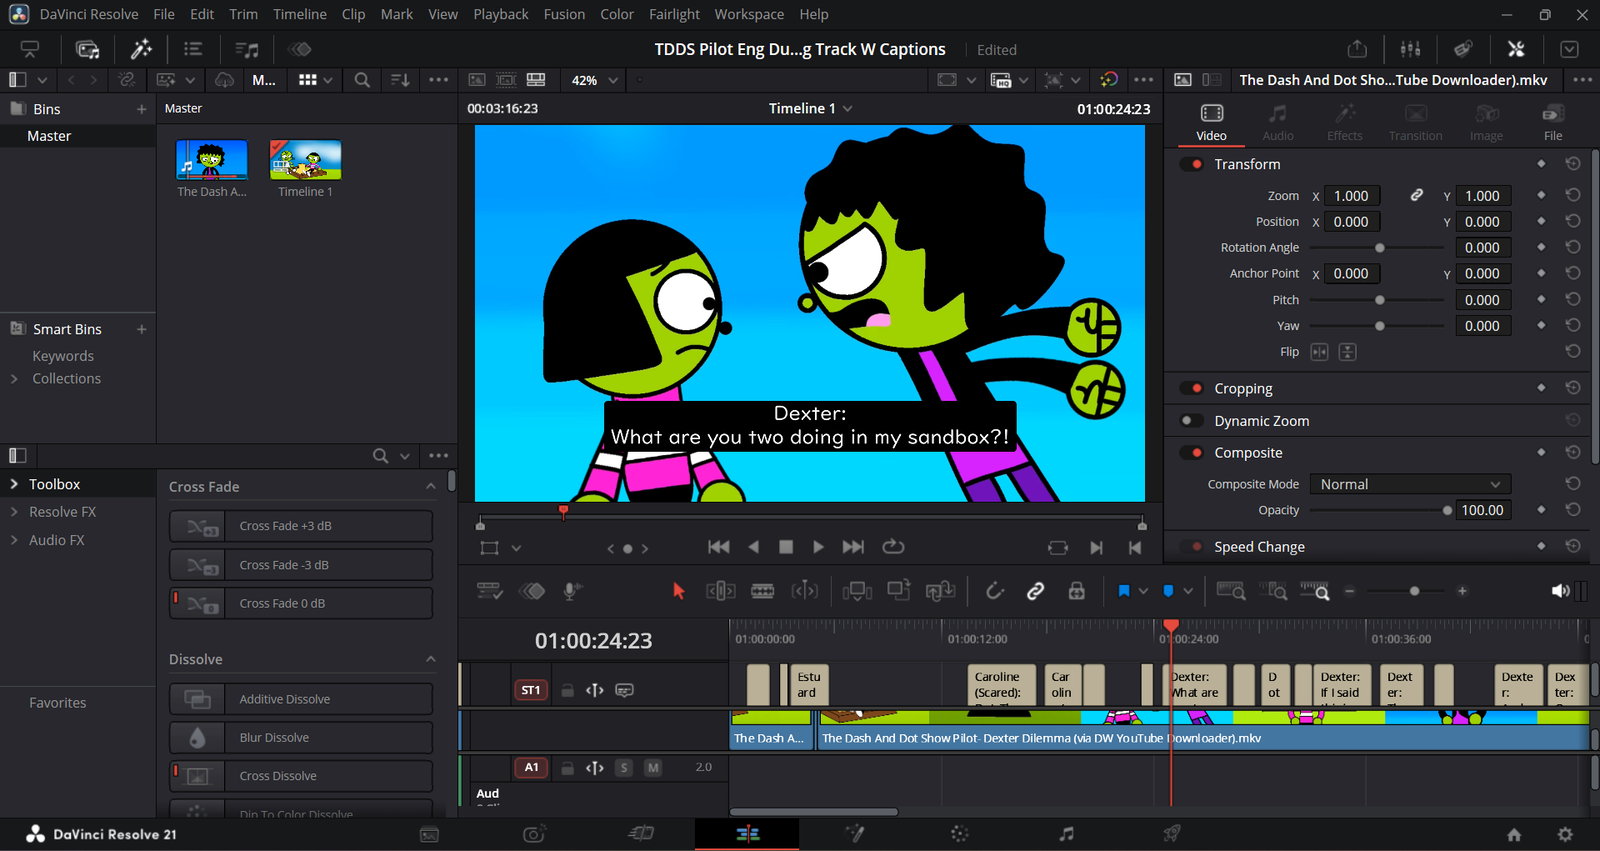Collapse the Cross Fade section
The image size is (1600, 851).
click(x=431, y=487)
